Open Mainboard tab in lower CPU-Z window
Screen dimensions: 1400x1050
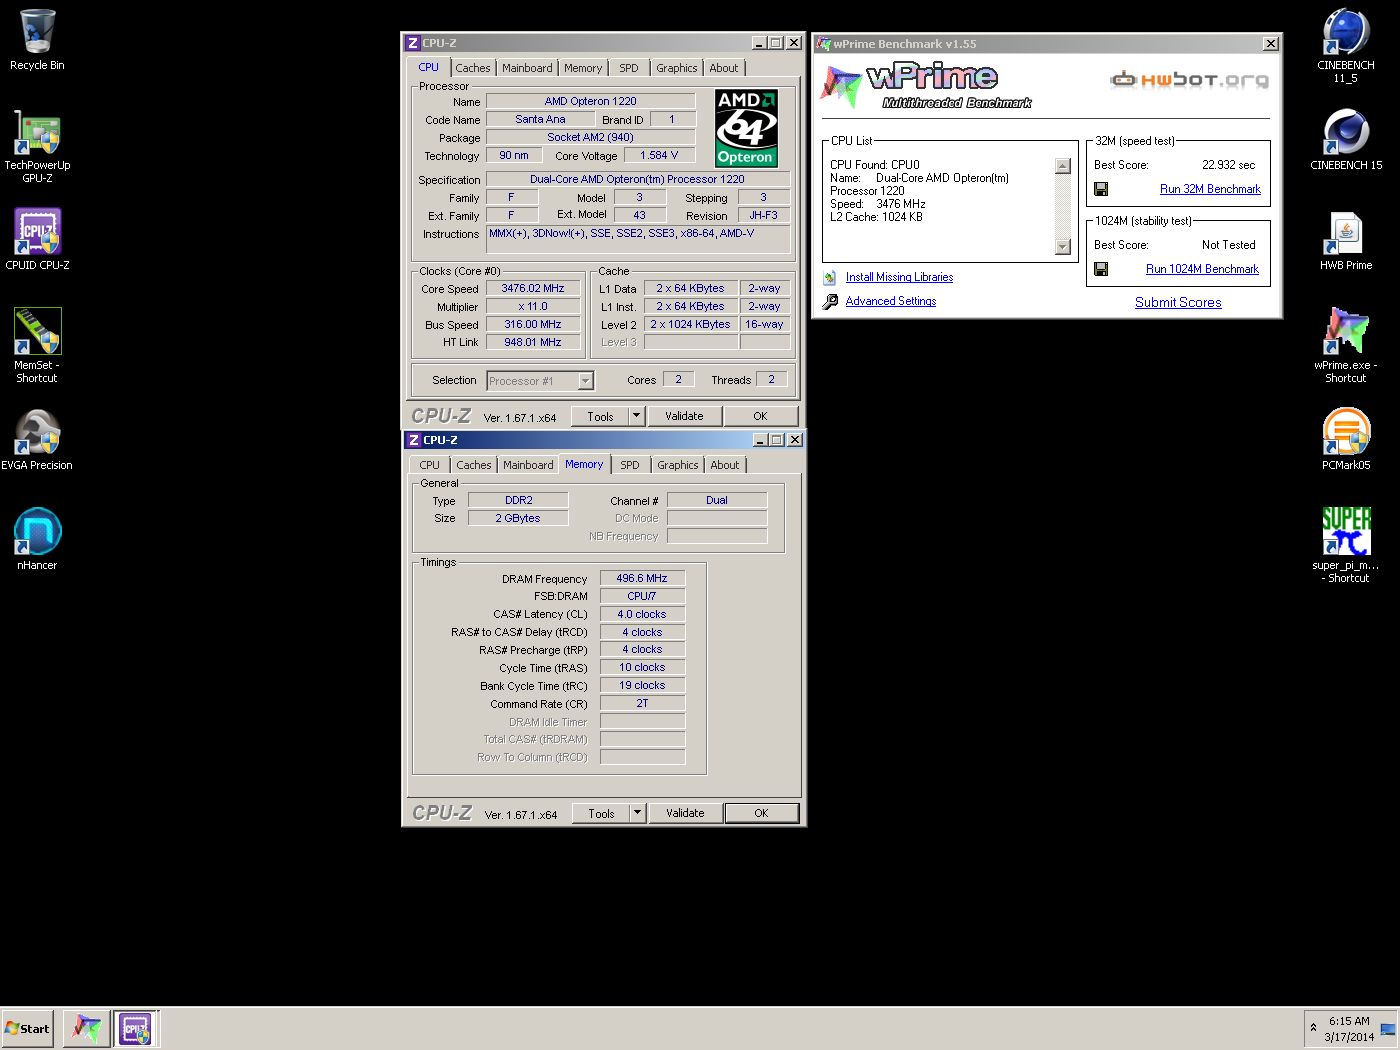click(x=528, y=465)
